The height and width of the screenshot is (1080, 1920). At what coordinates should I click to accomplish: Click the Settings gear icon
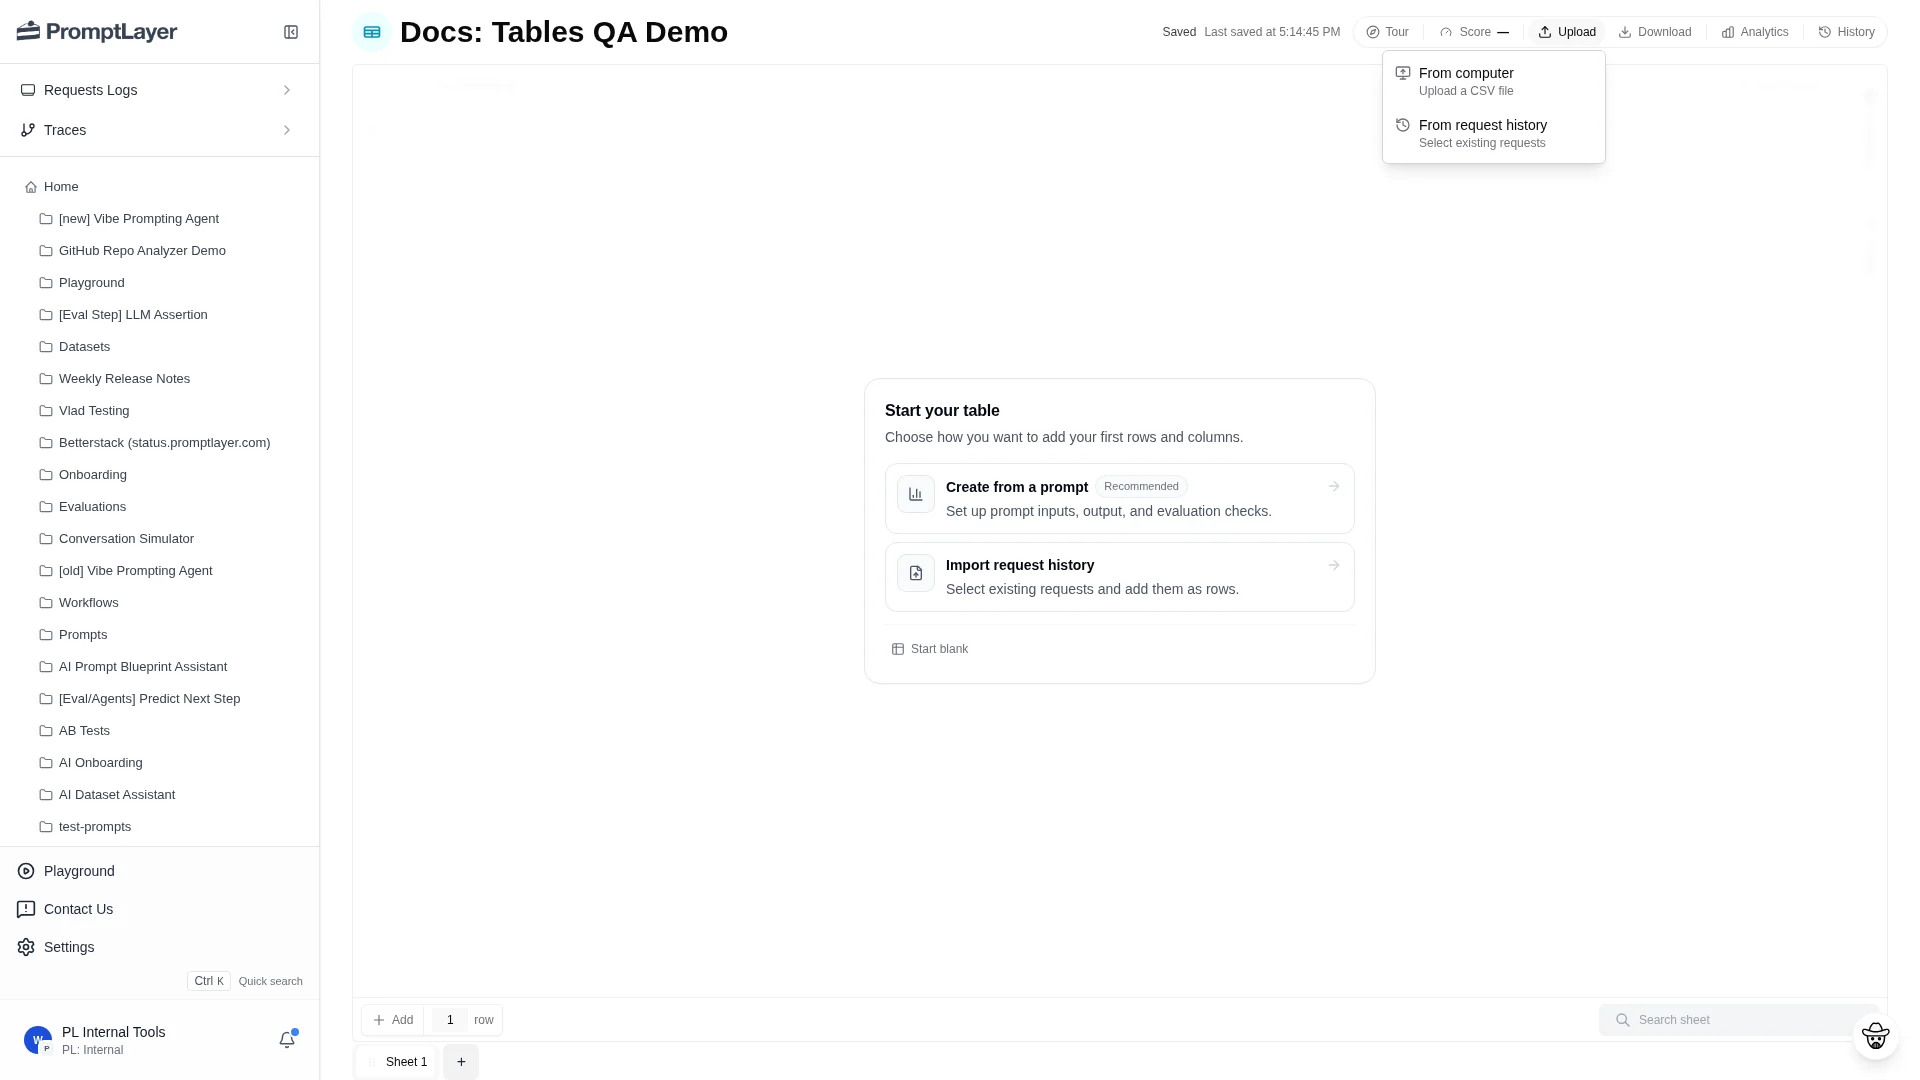coord(26,947)
